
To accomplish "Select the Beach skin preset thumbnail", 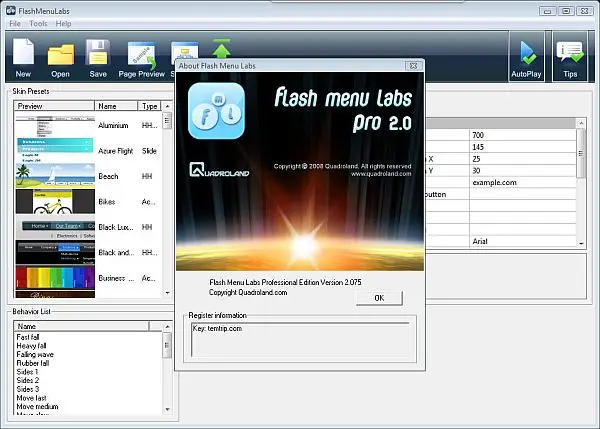I will [55, 176].
